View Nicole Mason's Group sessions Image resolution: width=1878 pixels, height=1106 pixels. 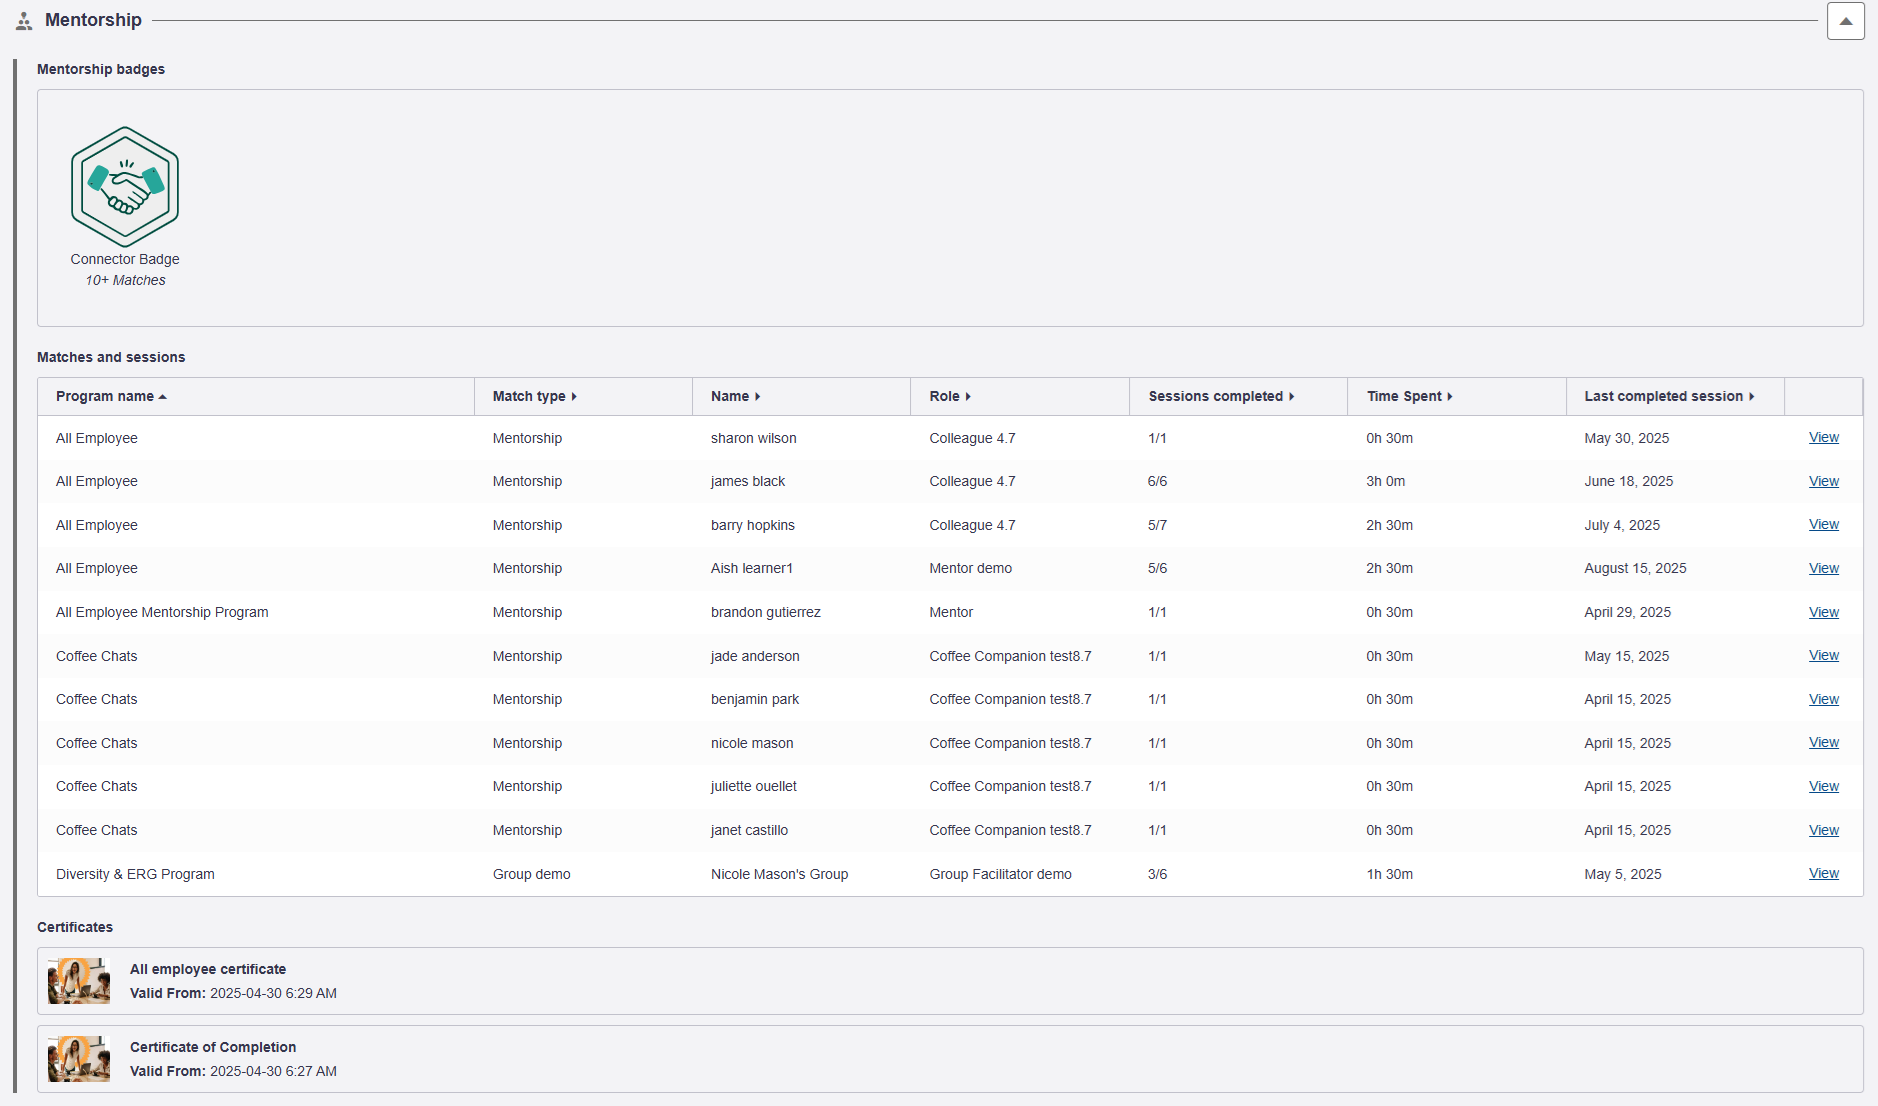click(x=1823, y=874)
